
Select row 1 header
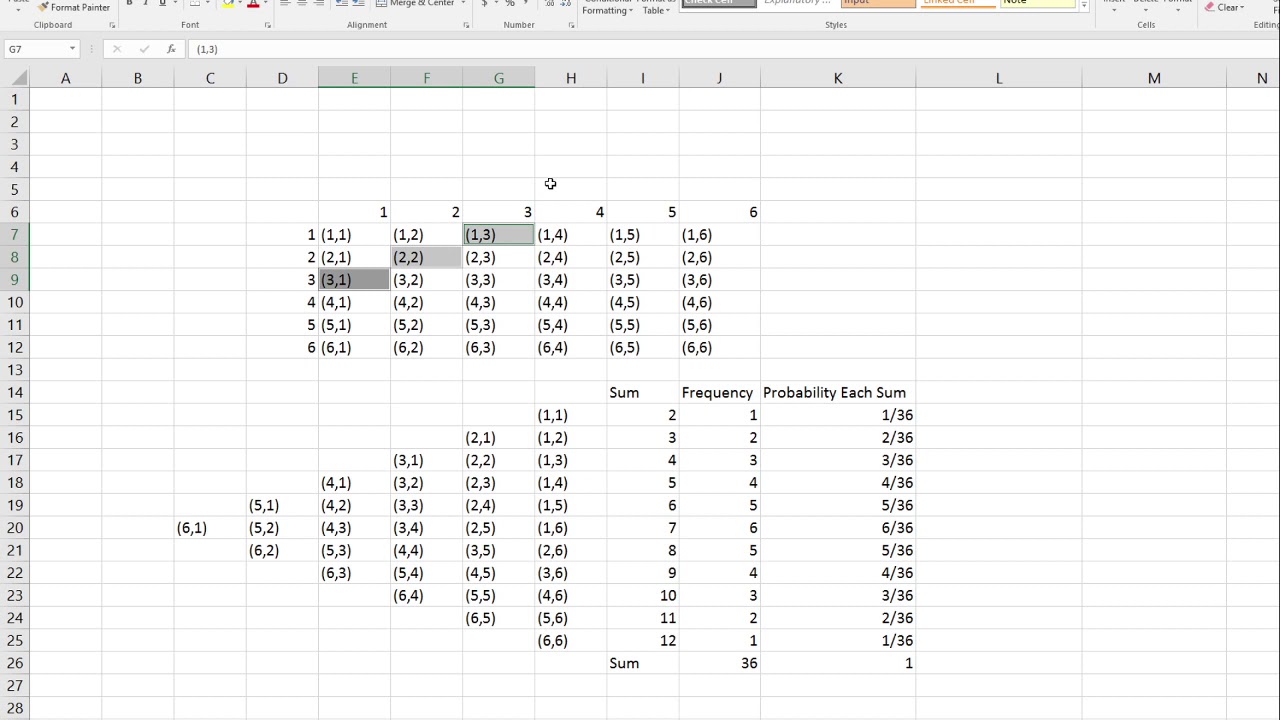click(x=15, y=99)
